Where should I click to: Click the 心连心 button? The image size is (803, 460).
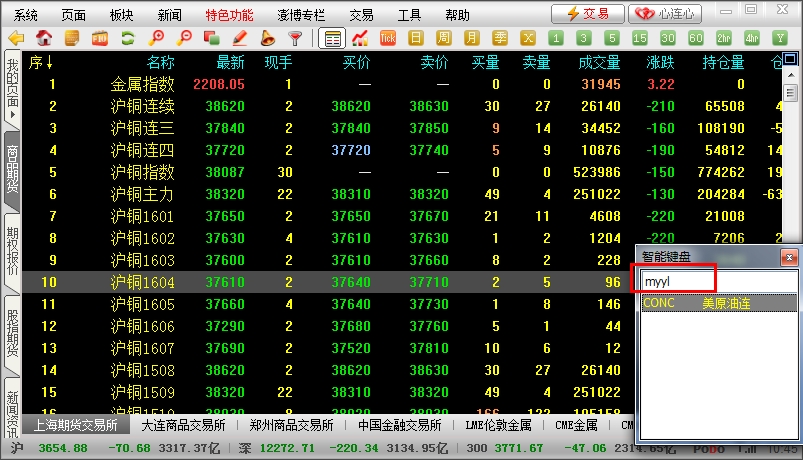coord(665,13)
